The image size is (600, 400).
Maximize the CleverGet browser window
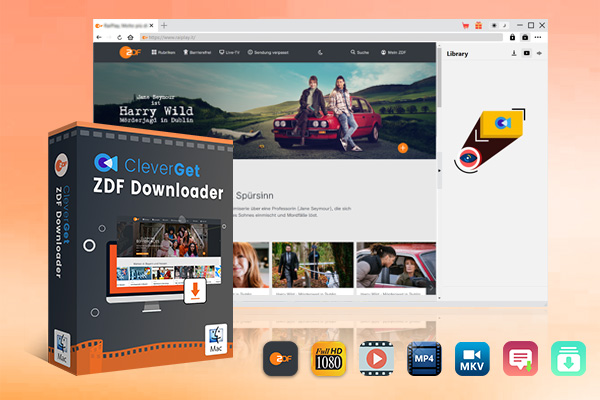click(x=531, y=25)
